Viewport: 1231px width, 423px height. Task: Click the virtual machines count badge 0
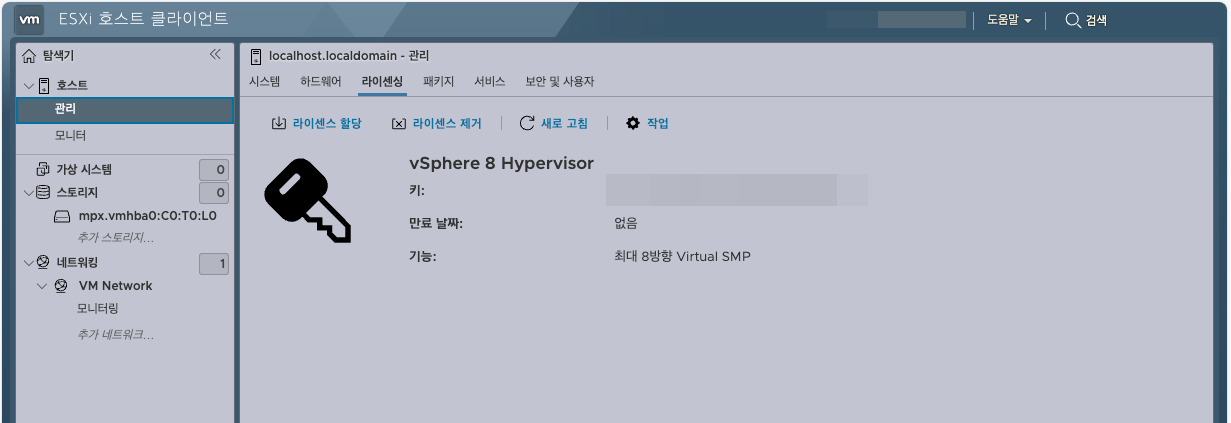[214, 169]
